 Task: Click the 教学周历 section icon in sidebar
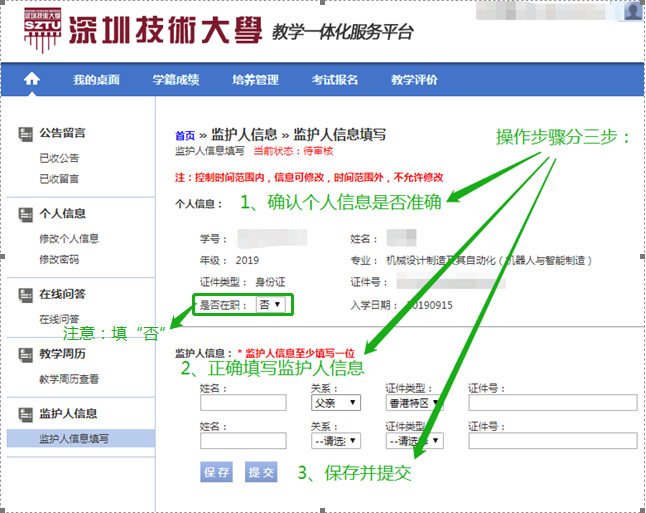(26, 355)
